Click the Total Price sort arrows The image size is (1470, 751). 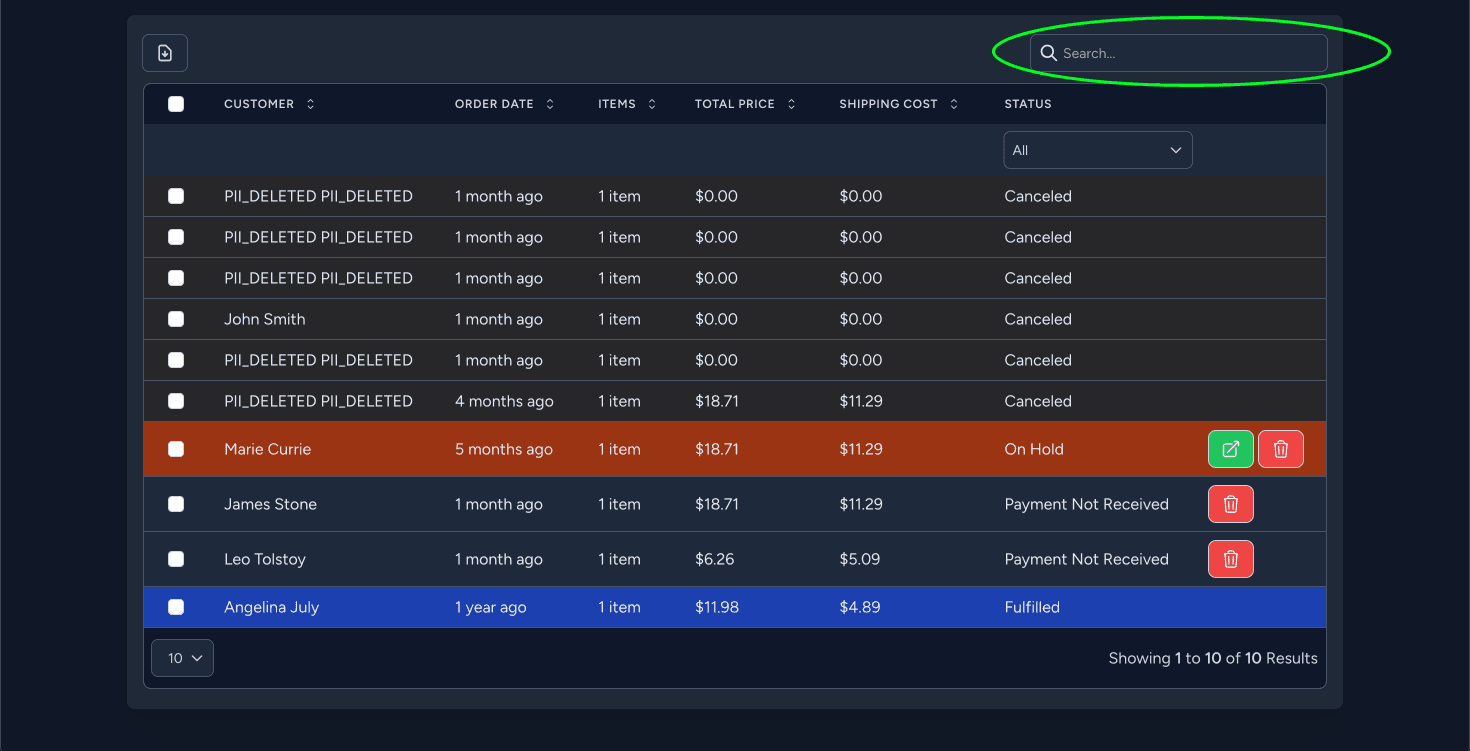(x=791, y=103)
